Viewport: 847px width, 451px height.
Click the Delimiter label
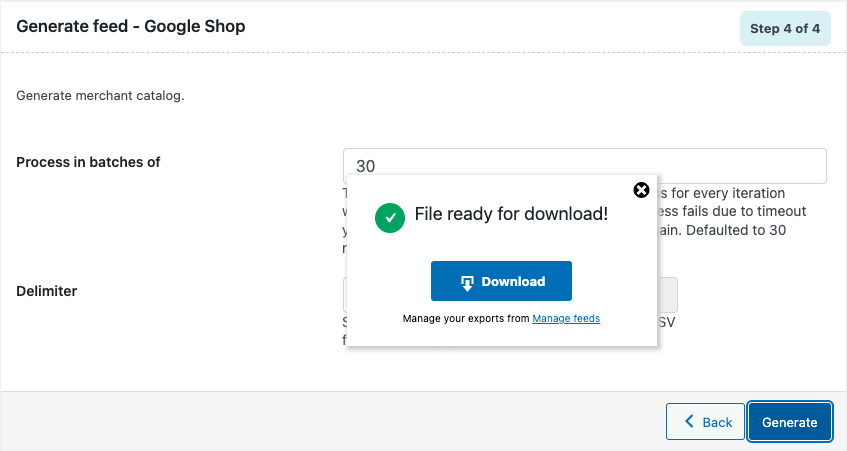pos(46,291)
